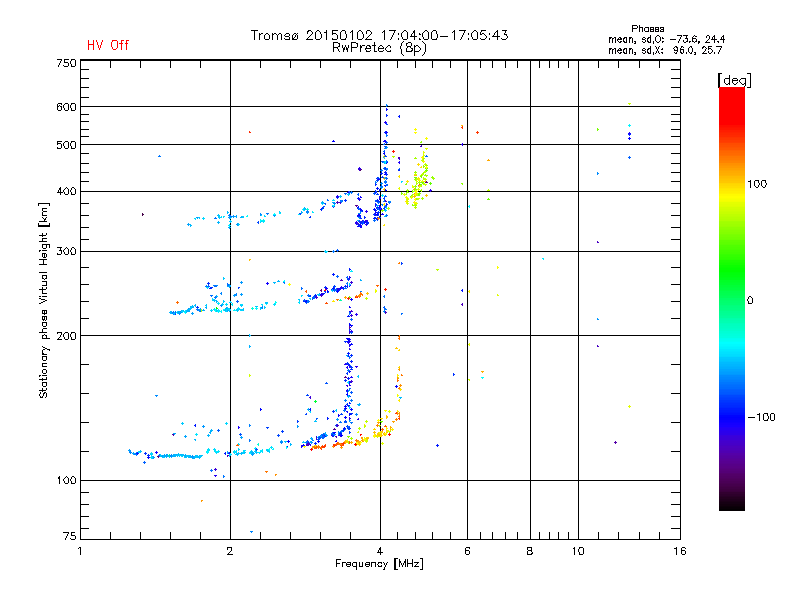Click the 'mean, sd,X: 96.0, 25.7' line

coord(665,51)
